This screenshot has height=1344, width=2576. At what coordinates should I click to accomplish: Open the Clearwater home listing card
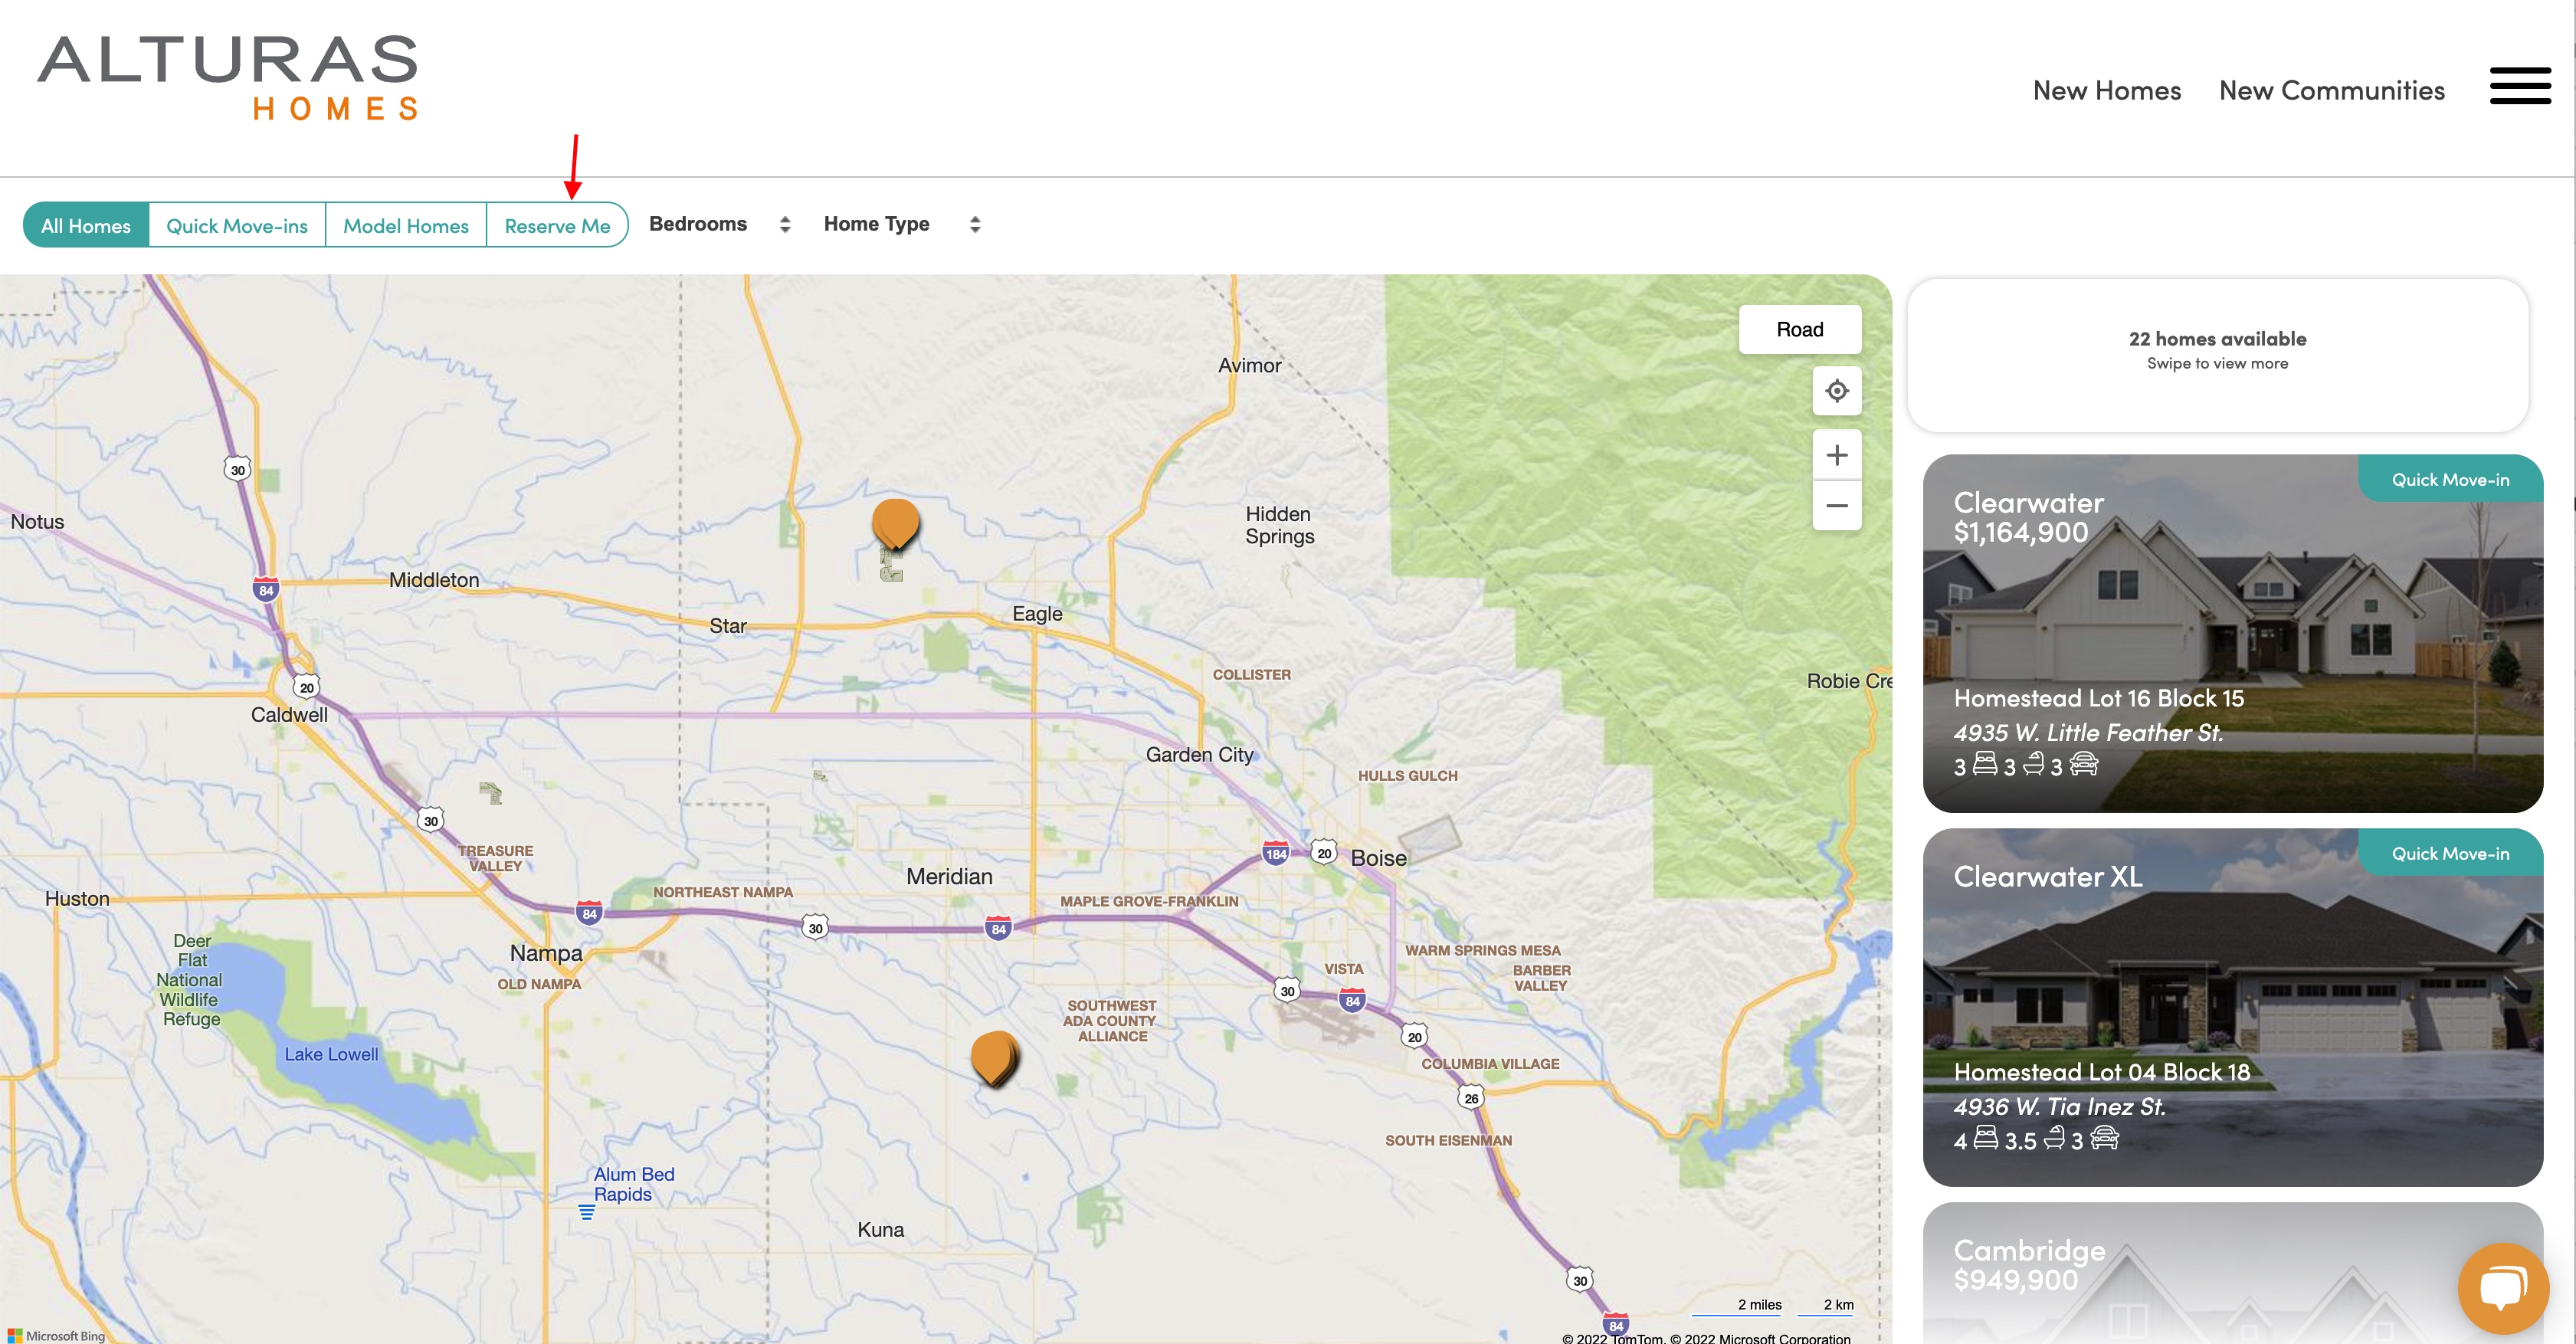[2233, 633]
